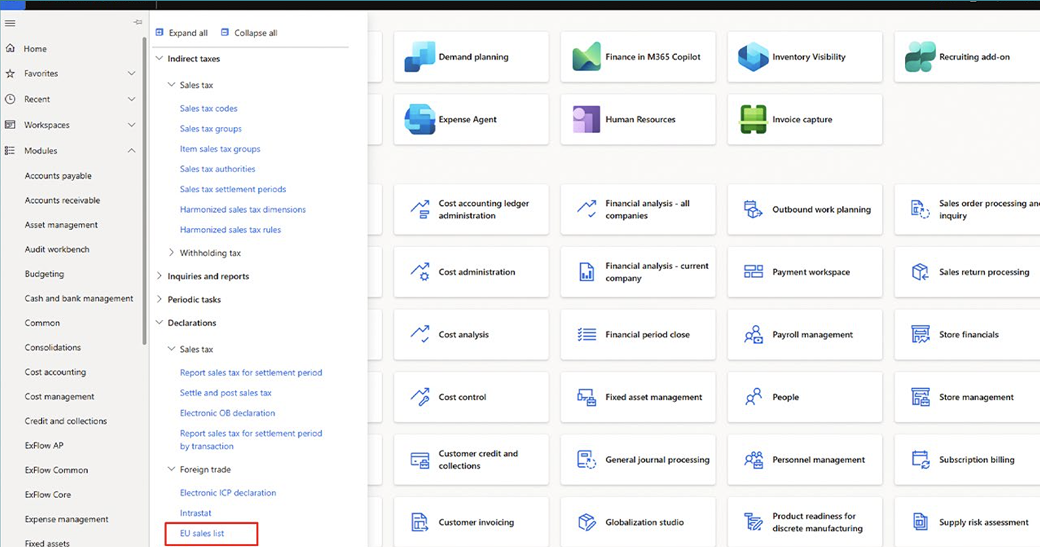Open the Human Resources app icon
The image size is (1040, 547).
(x=586, y=119)
